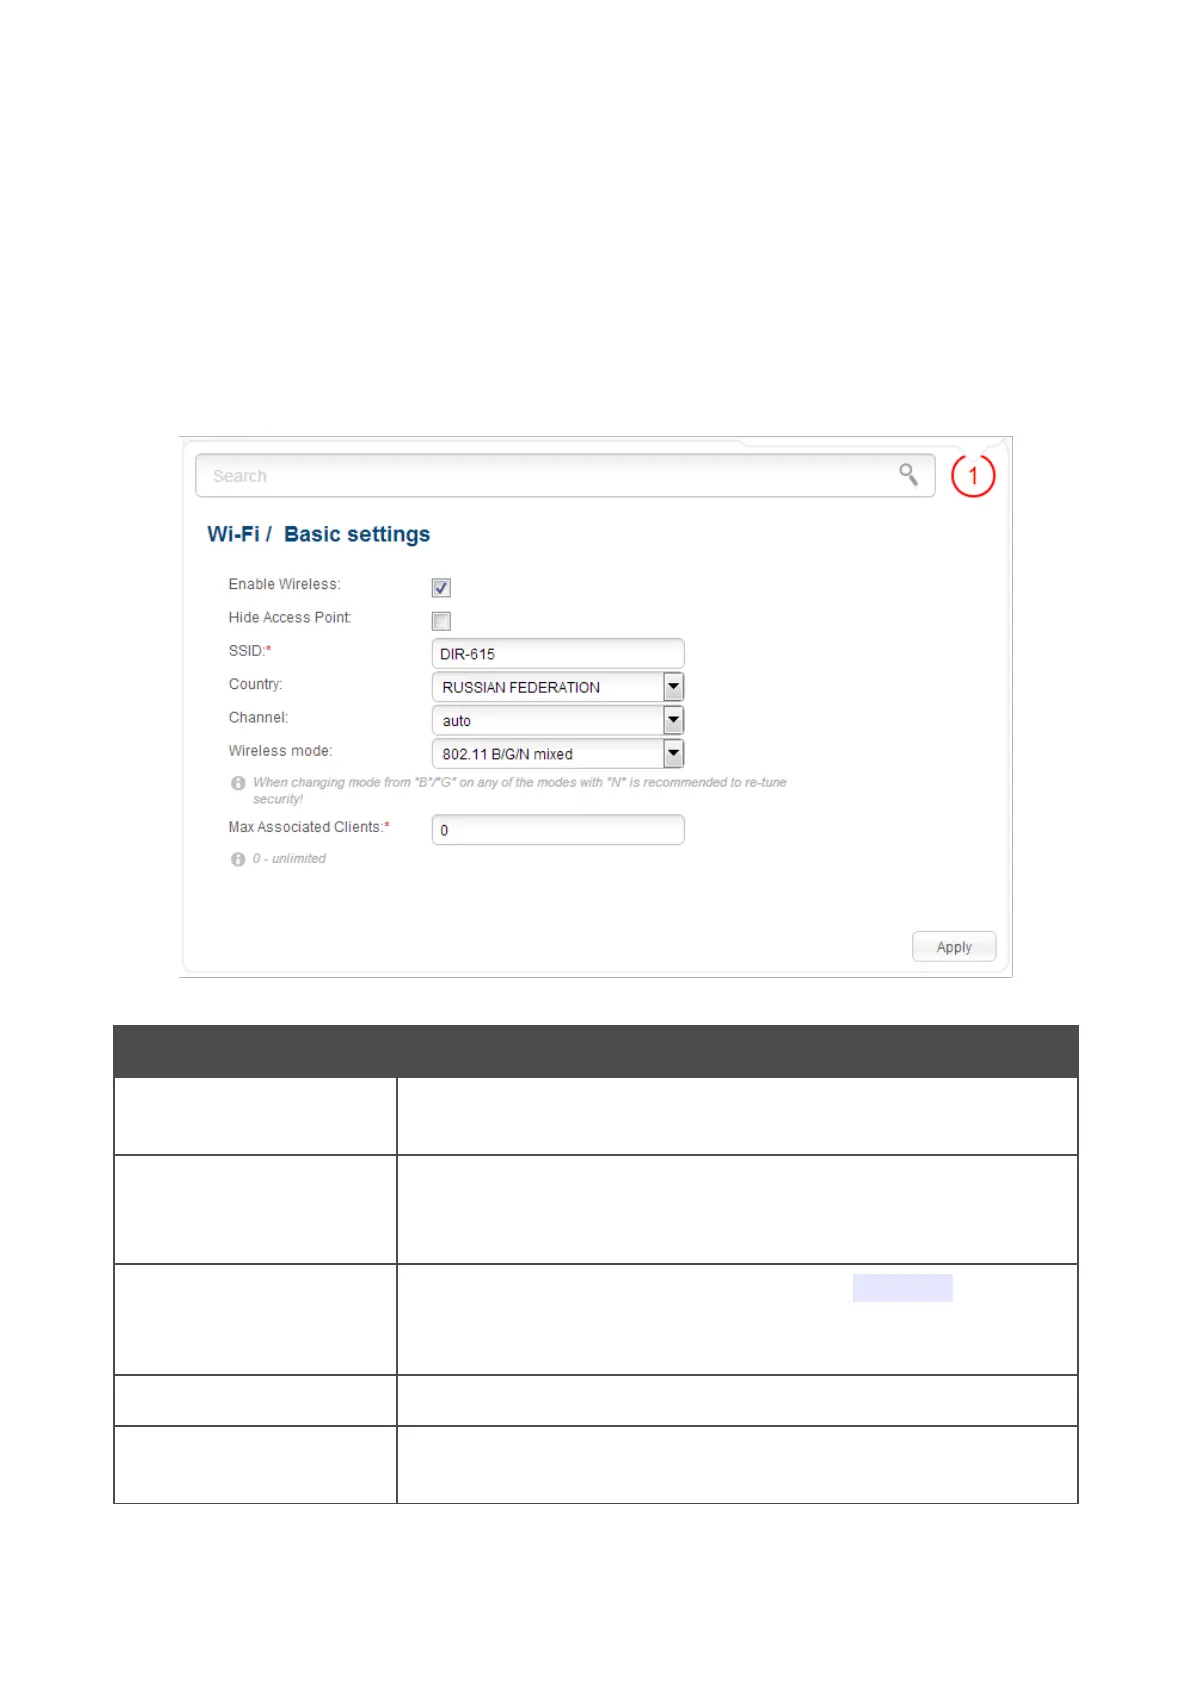Click the '0 - unlimited' hint text
This screenshot has height=1684, width=1190.
pos(289,859)
